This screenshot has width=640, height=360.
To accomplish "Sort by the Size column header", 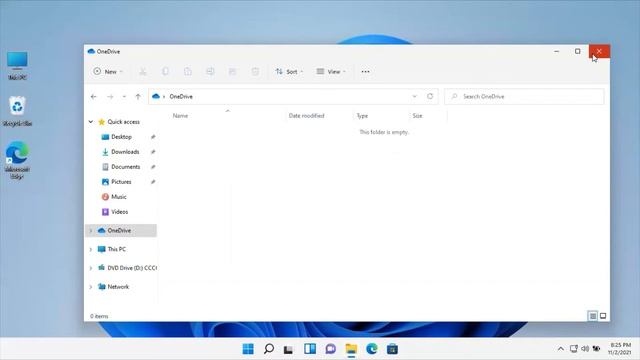I will [417, 116].
